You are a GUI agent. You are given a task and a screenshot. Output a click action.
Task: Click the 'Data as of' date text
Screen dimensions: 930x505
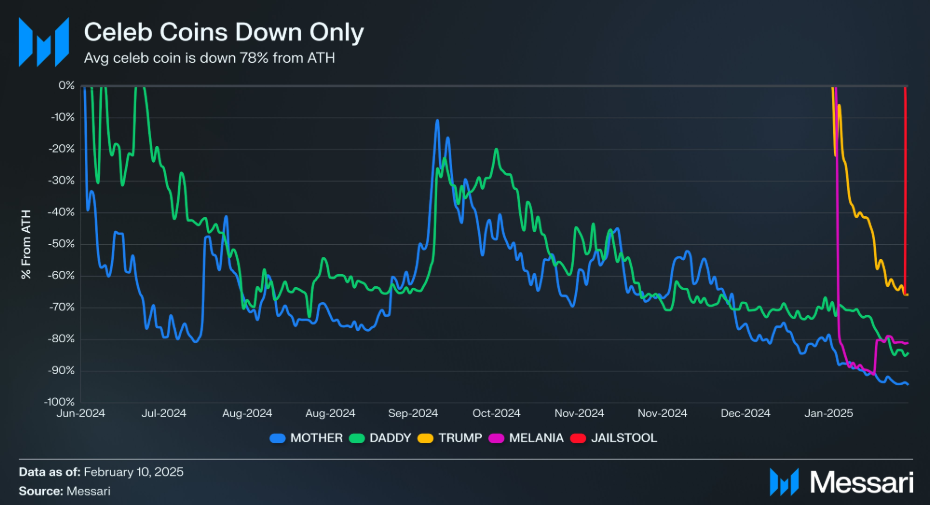point(100,471)
